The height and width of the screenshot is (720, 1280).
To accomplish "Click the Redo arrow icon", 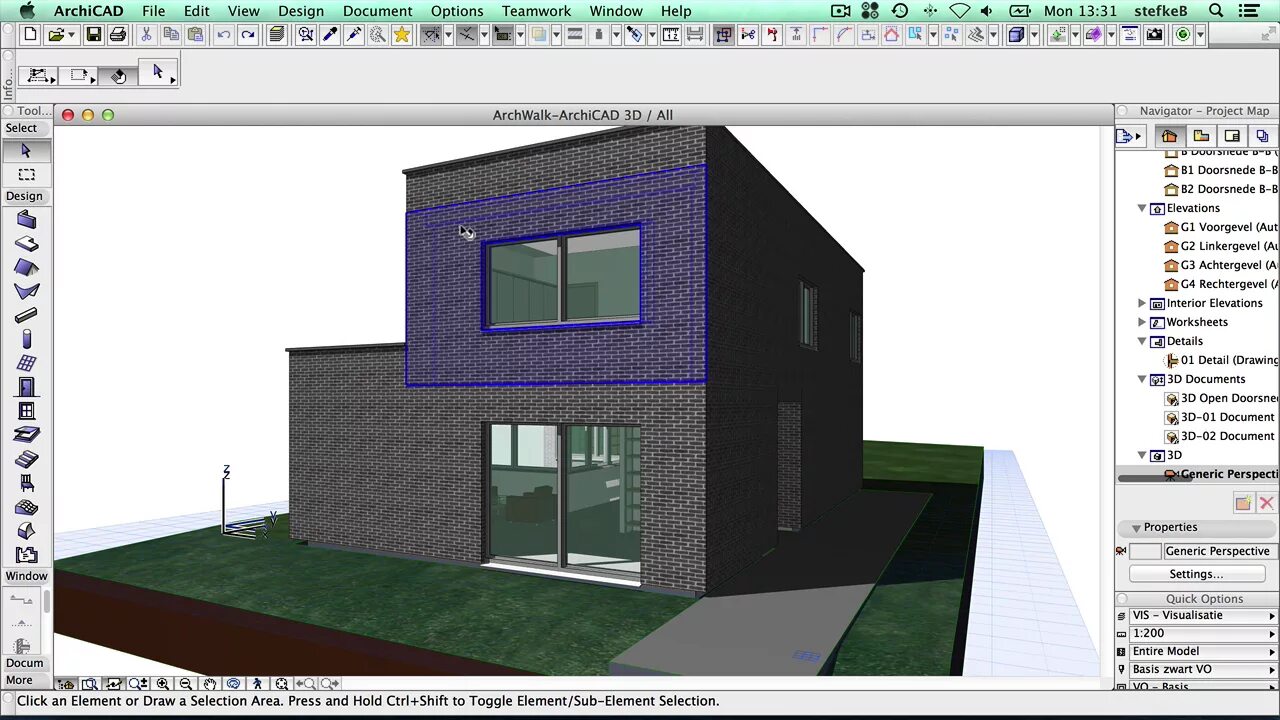I will point(247,35).
